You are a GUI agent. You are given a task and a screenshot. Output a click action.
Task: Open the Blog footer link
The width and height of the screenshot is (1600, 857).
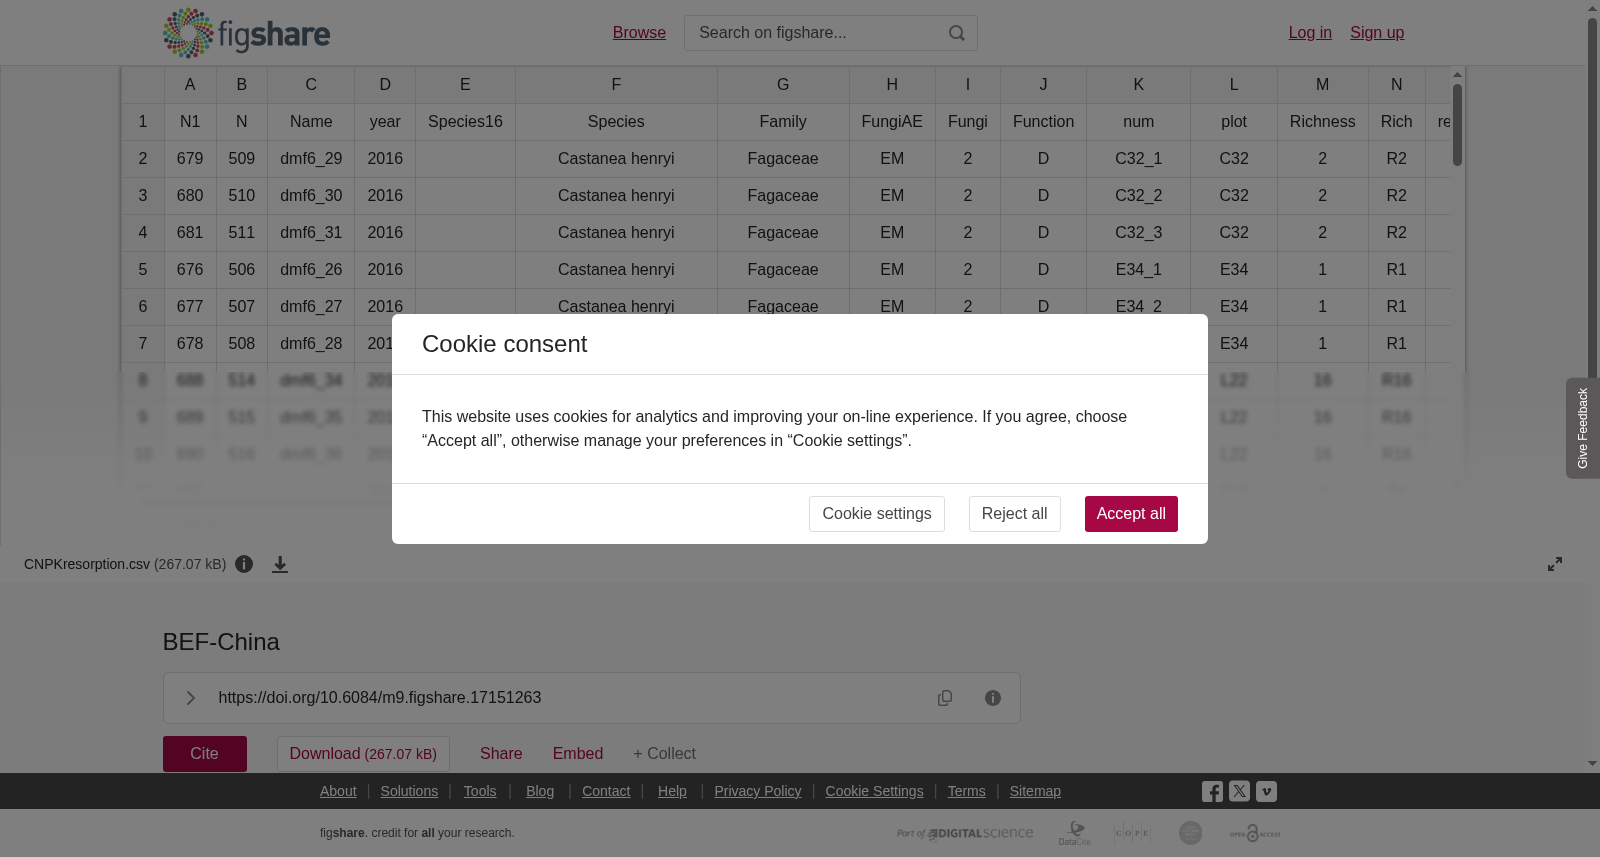(x=540, y=791)
